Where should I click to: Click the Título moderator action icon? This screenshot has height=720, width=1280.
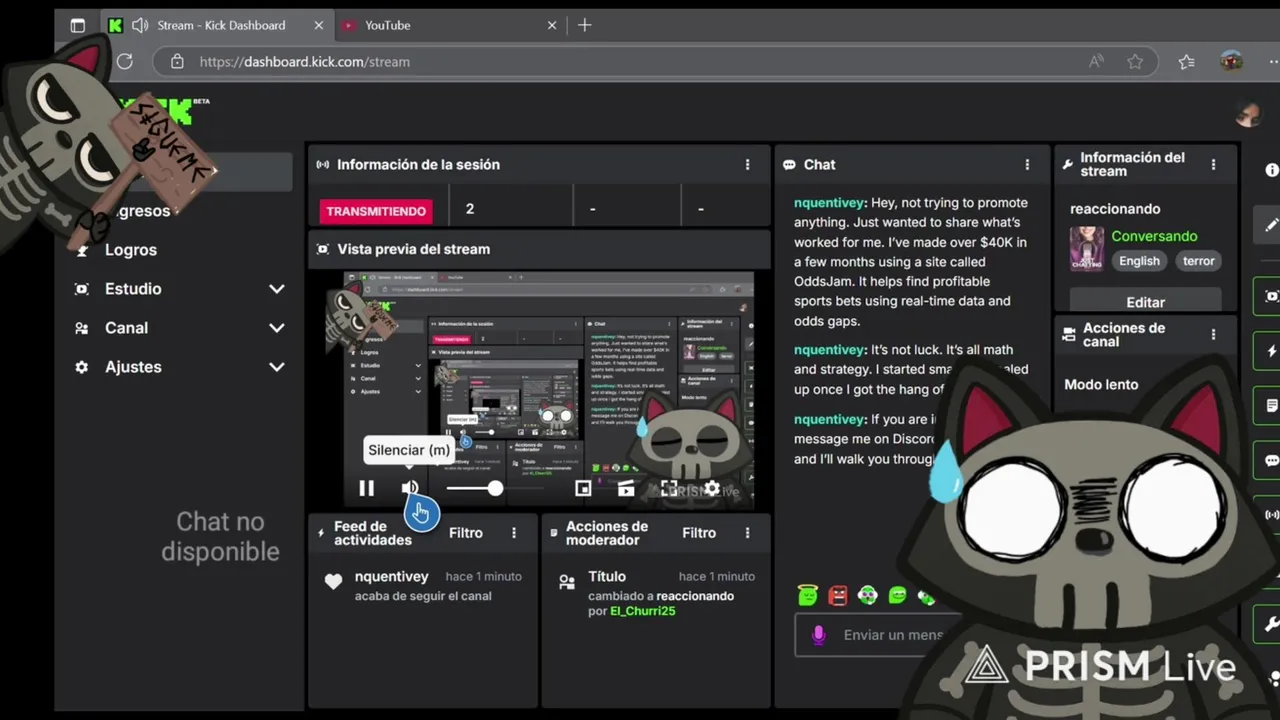point(567,582)
